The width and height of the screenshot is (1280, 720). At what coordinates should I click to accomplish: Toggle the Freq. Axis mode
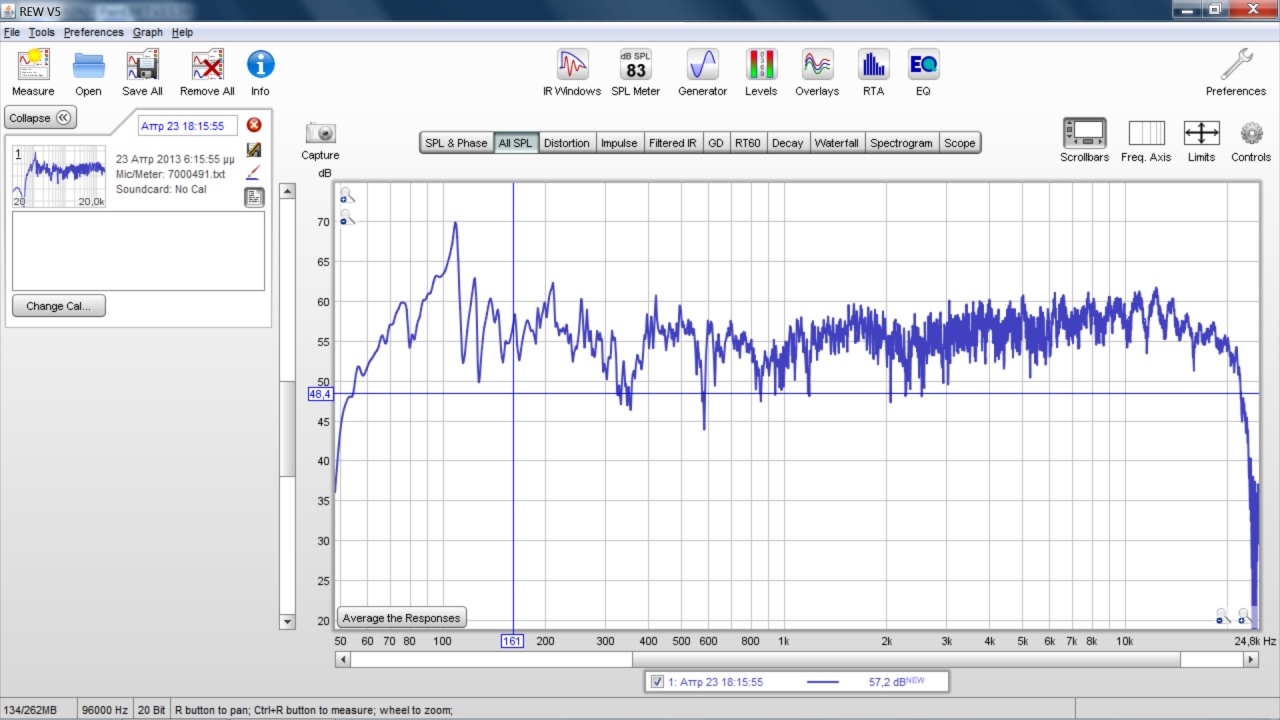[x=1146, y=134]
